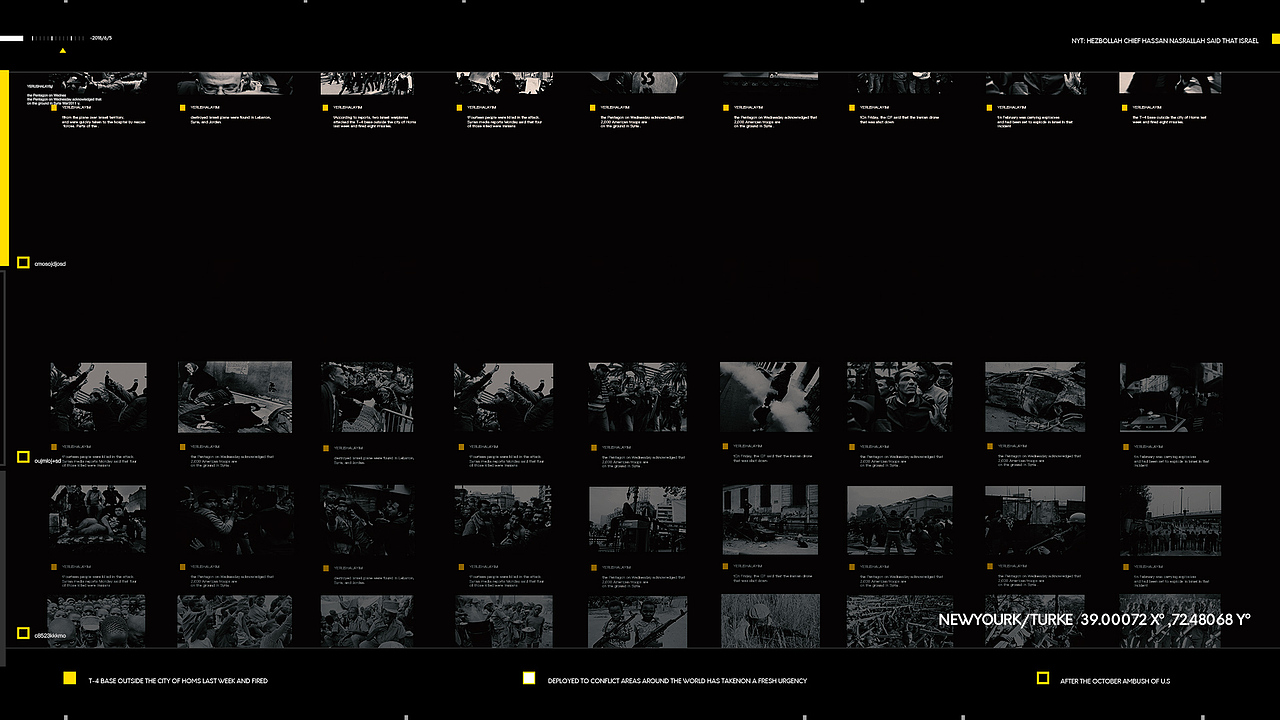The height and width of the screenshot is (720, 1280).
Task: Click yellow marker beside top 'T-4 base' caption
Action: tap(1126, 107)
